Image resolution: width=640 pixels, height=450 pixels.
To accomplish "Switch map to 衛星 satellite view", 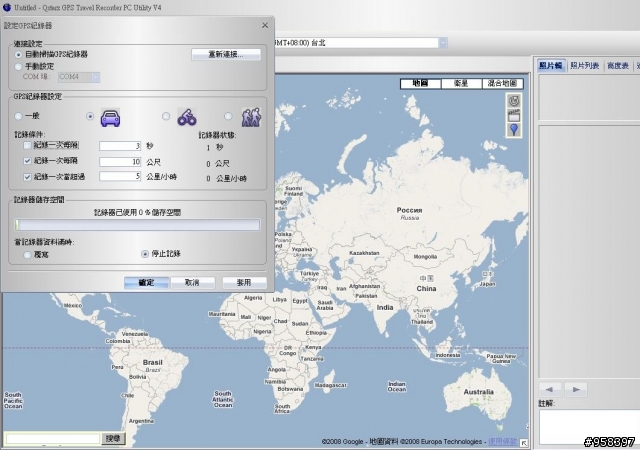I will coord(461,83).
